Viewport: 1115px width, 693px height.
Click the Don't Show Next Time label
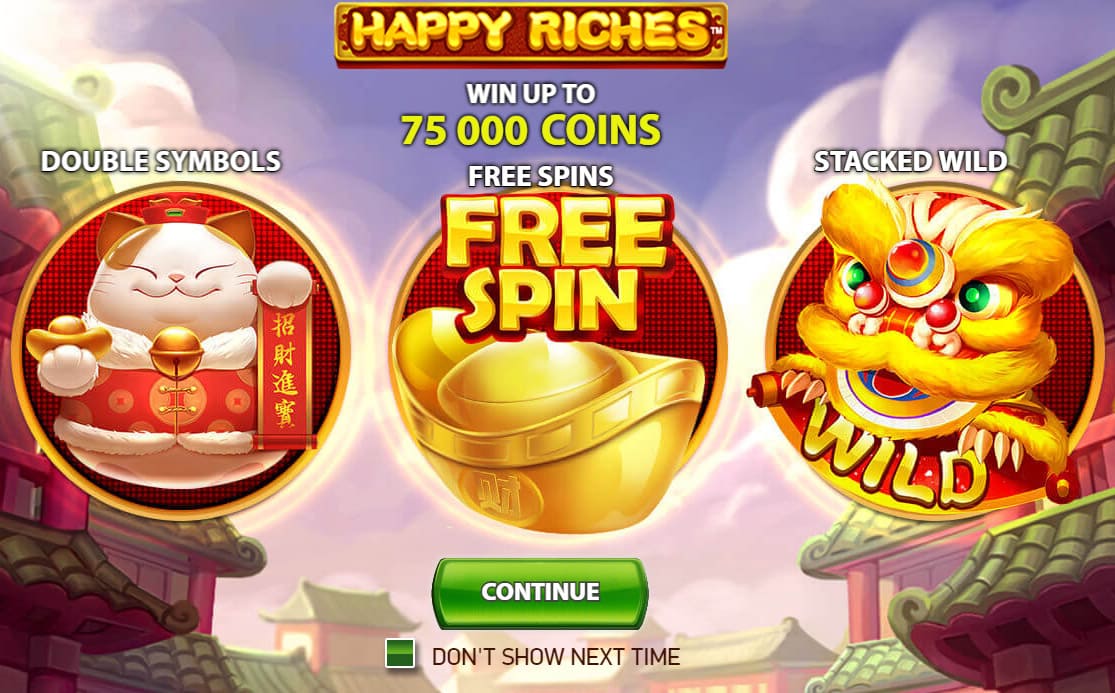click(555, 657)
